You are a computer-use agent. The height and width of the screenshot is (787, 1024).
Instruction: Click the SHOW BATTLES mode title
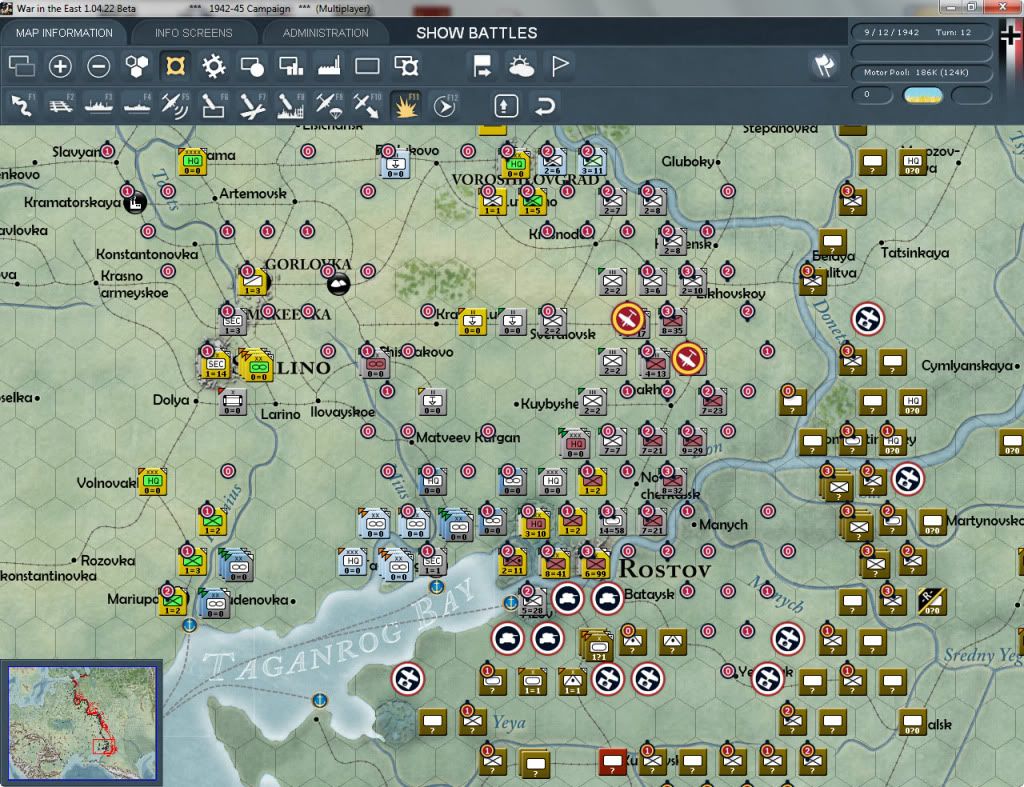click(477, 33)
